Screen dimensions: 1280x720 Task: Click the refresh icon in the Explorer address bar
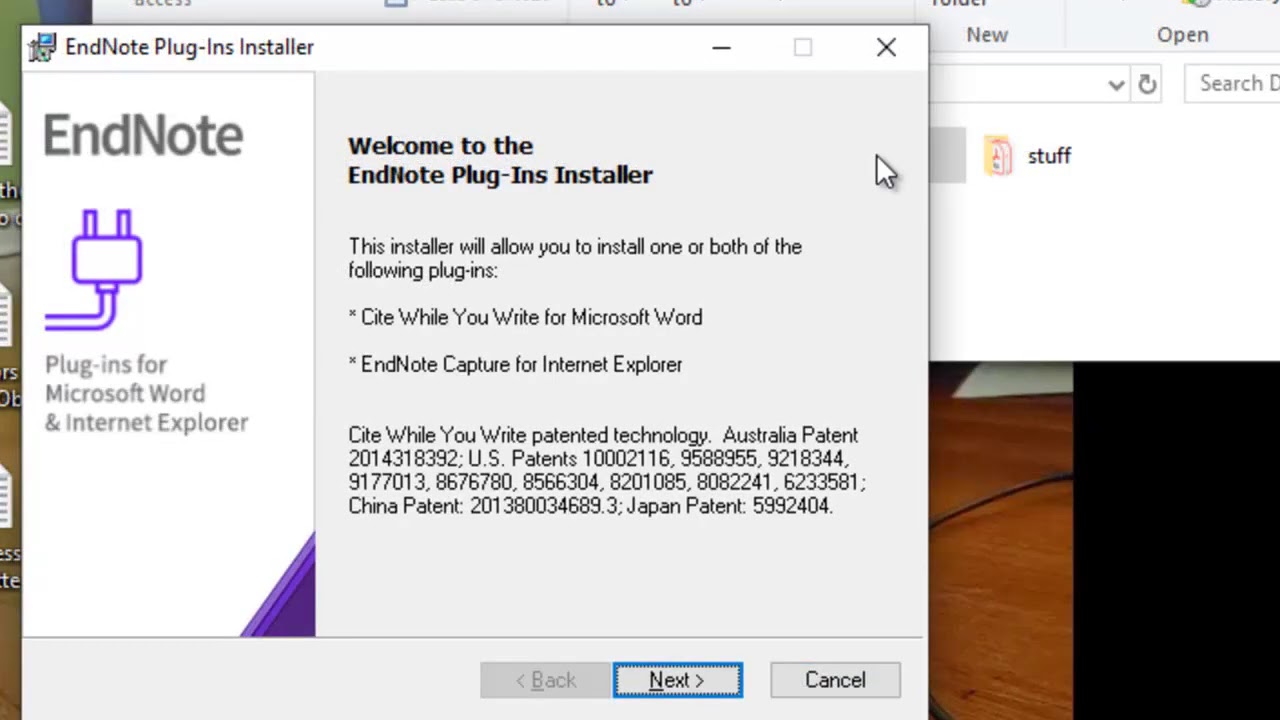pos(1147,84)
